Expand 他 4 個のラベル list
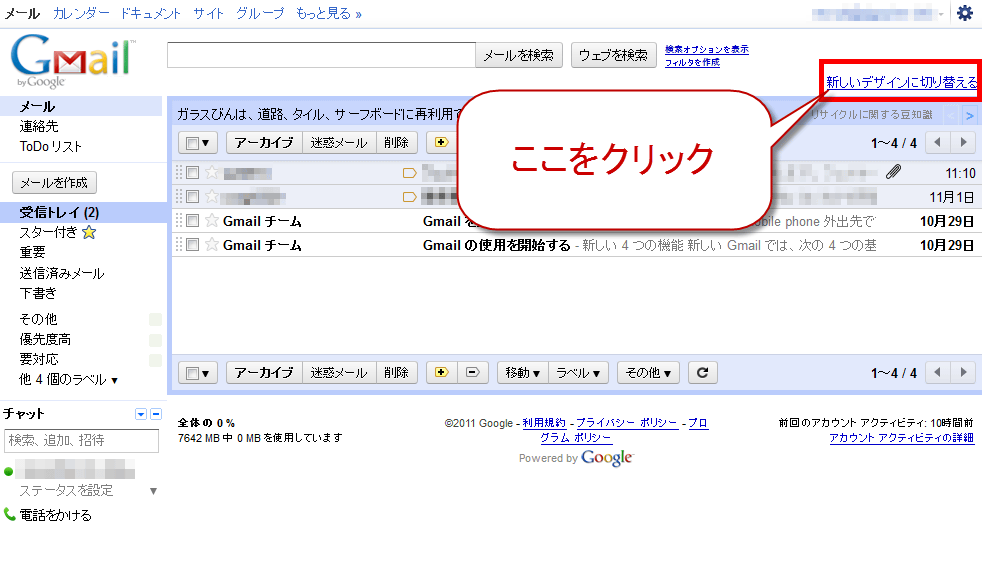 [x=68, y=379]
